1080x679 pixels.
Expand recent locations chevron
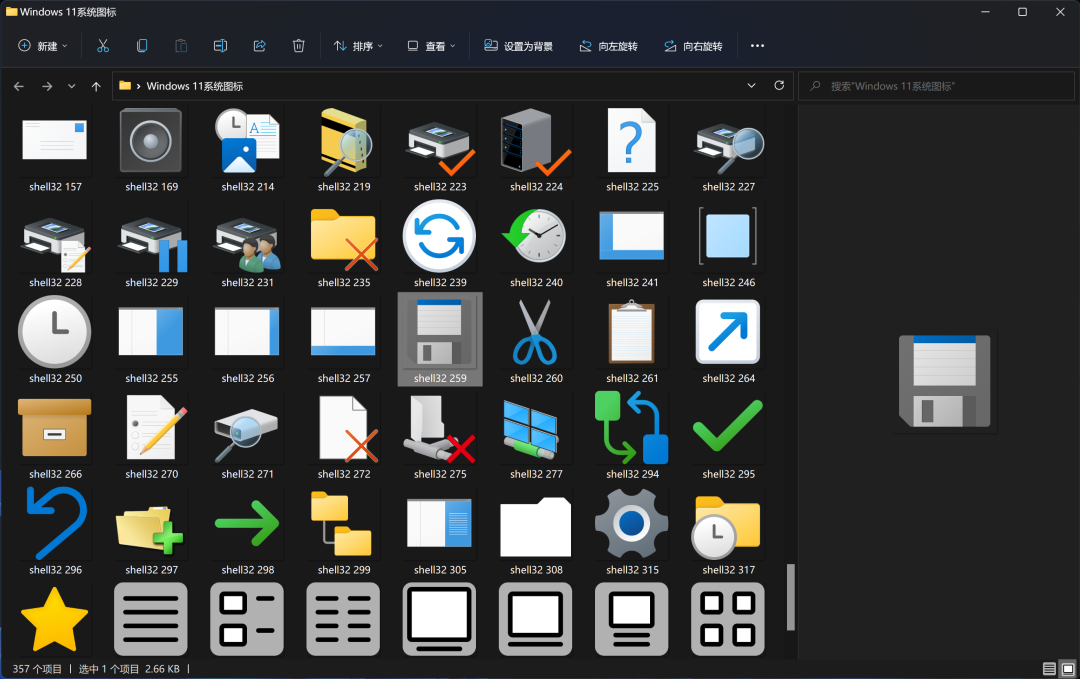(72, 86)
